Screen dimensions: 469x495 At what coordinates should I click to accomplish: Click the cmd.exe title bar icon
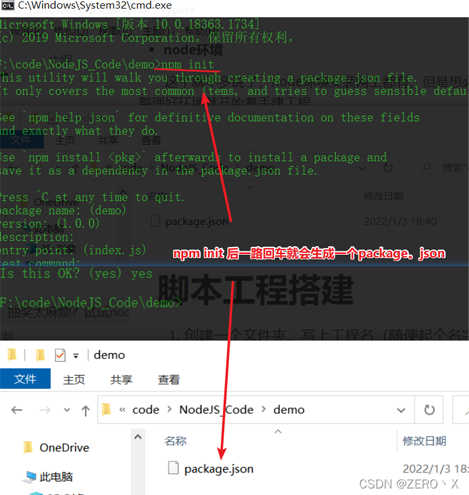[7, 5]
